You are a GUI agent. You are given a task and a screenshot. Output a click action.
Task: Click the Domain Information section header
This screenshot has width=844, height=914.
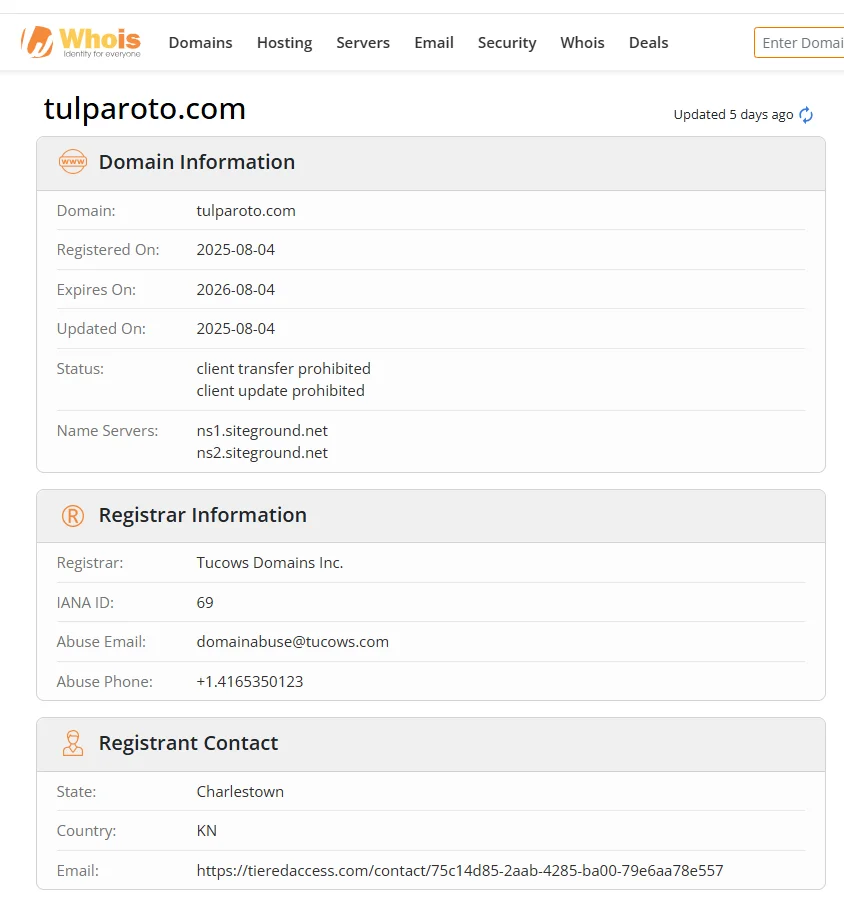[x=431, y=163]
